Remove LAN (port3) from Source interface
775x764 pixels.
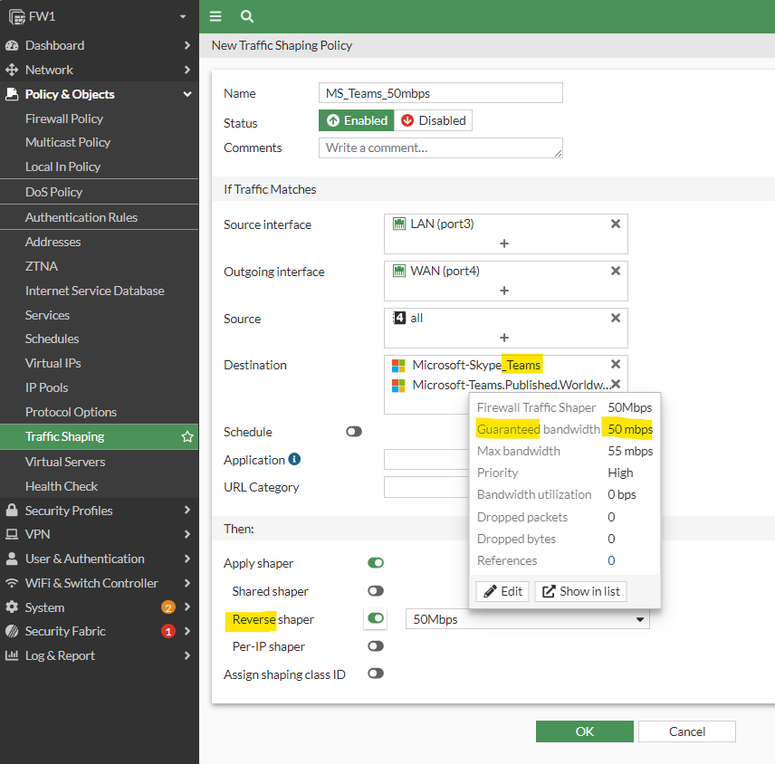coord(615,224)
